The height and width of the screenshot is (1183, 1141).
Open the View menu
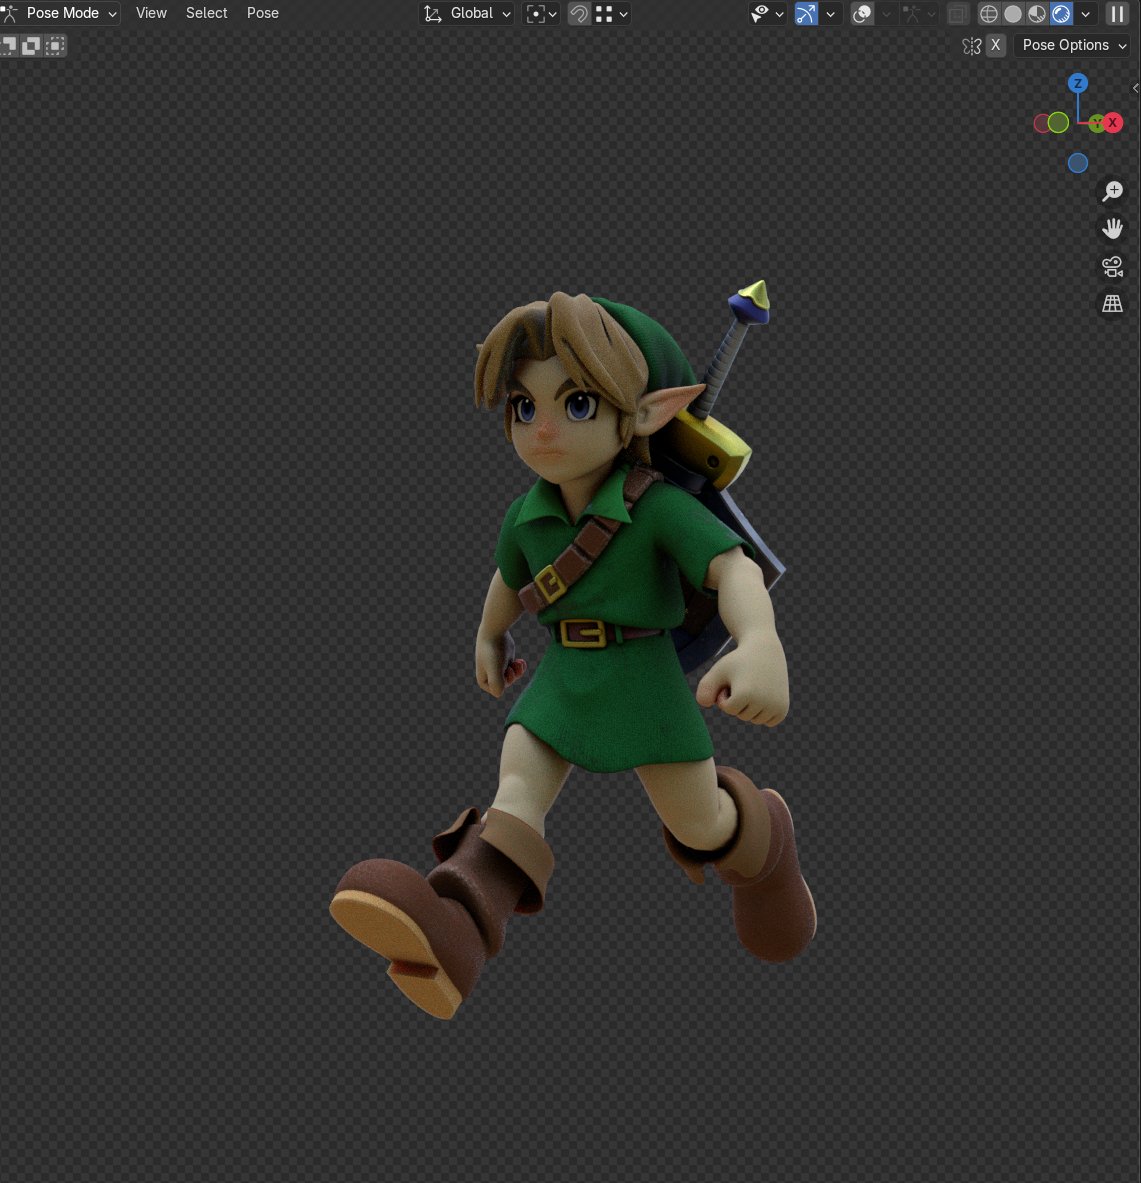pos(151,13)
